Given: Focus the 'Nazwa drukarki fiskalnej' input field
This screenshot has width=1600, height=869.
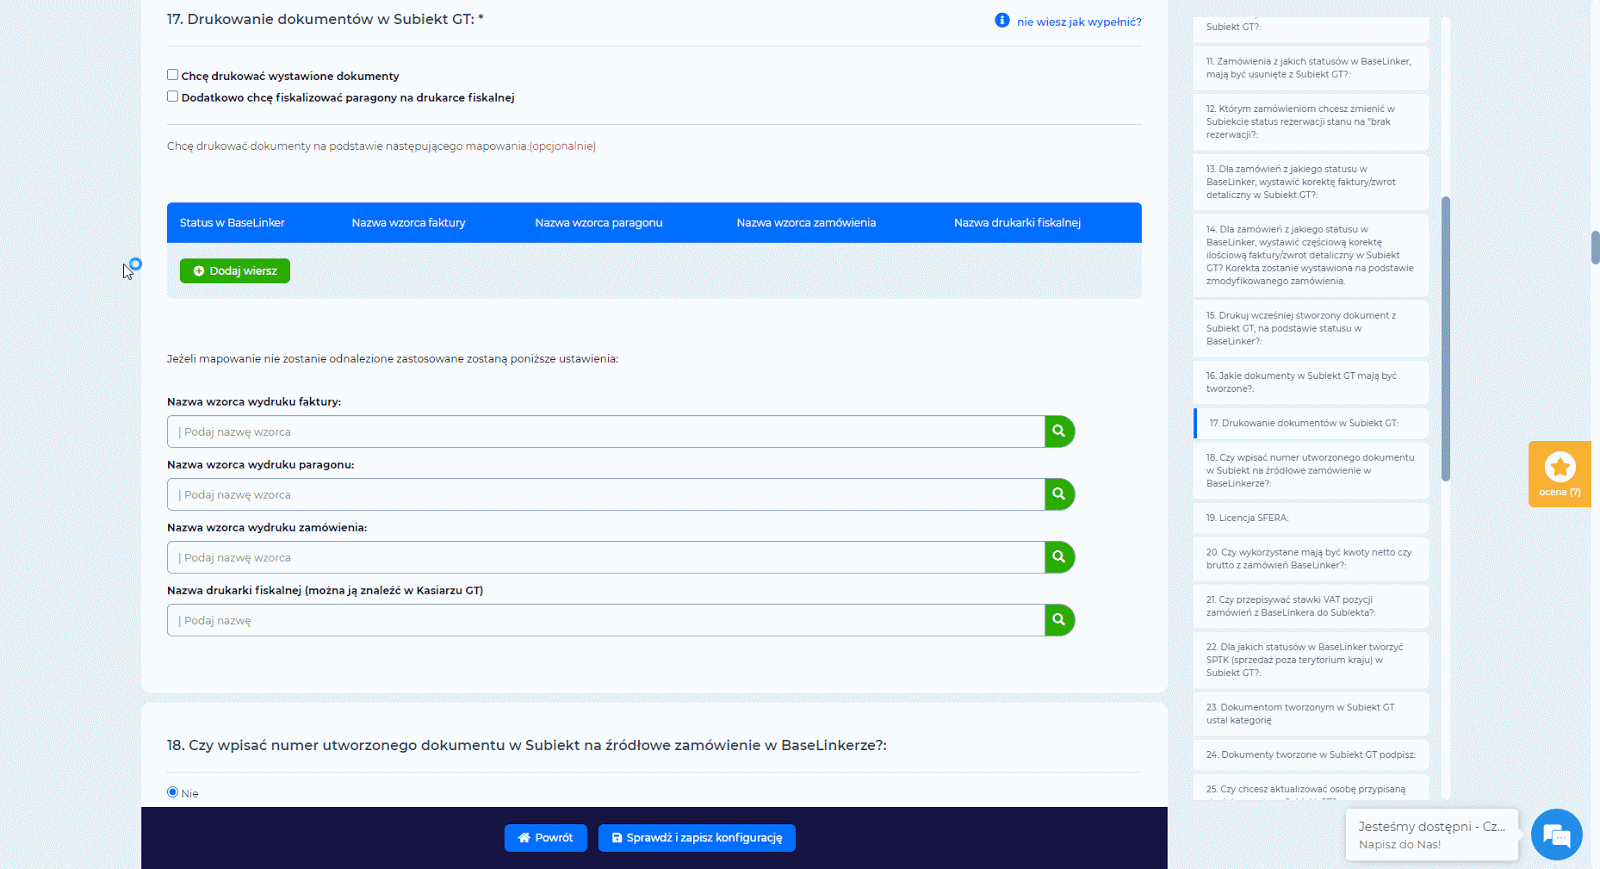Looking at the screenshot, I should [606, 621].
